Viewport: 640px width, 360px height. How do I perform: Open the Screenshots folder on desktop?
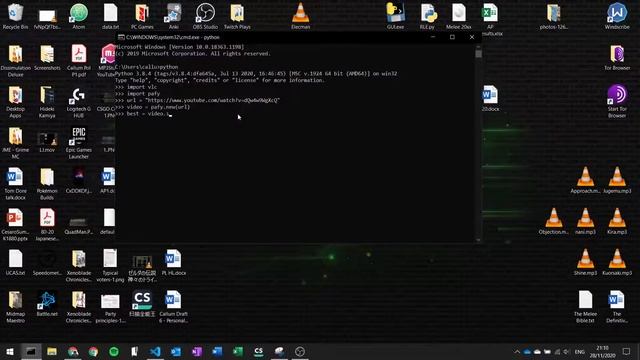[x=47, y=58]
